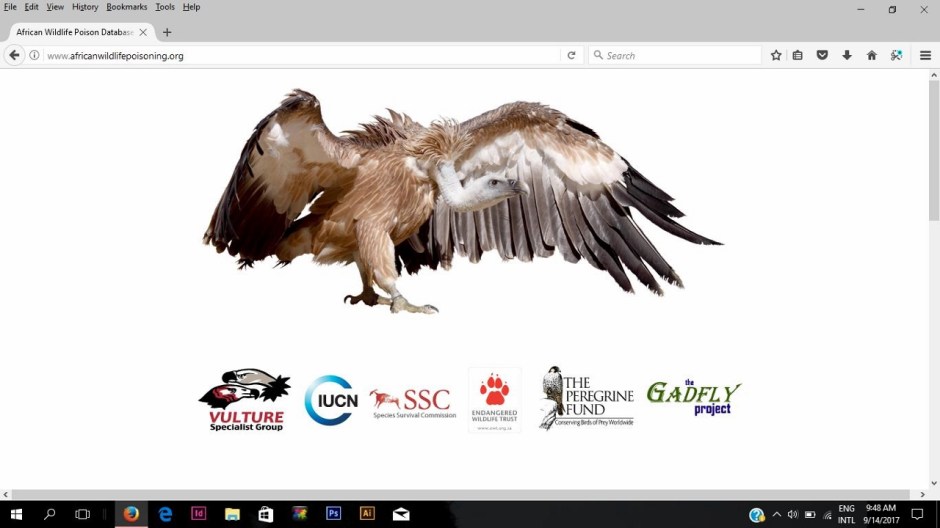
Task: Open the History menu
Action: [x=85, y=7]
